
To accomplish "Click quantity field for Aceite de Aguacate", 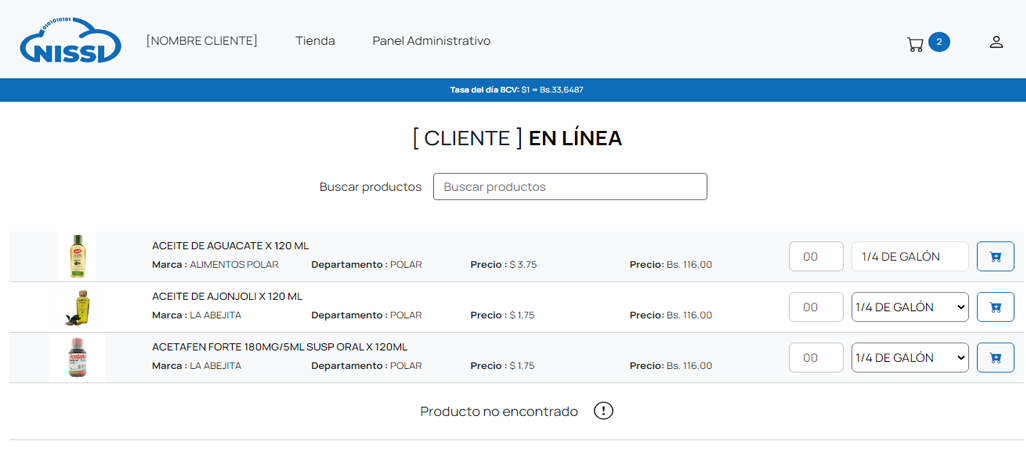I will coord(816,257).
